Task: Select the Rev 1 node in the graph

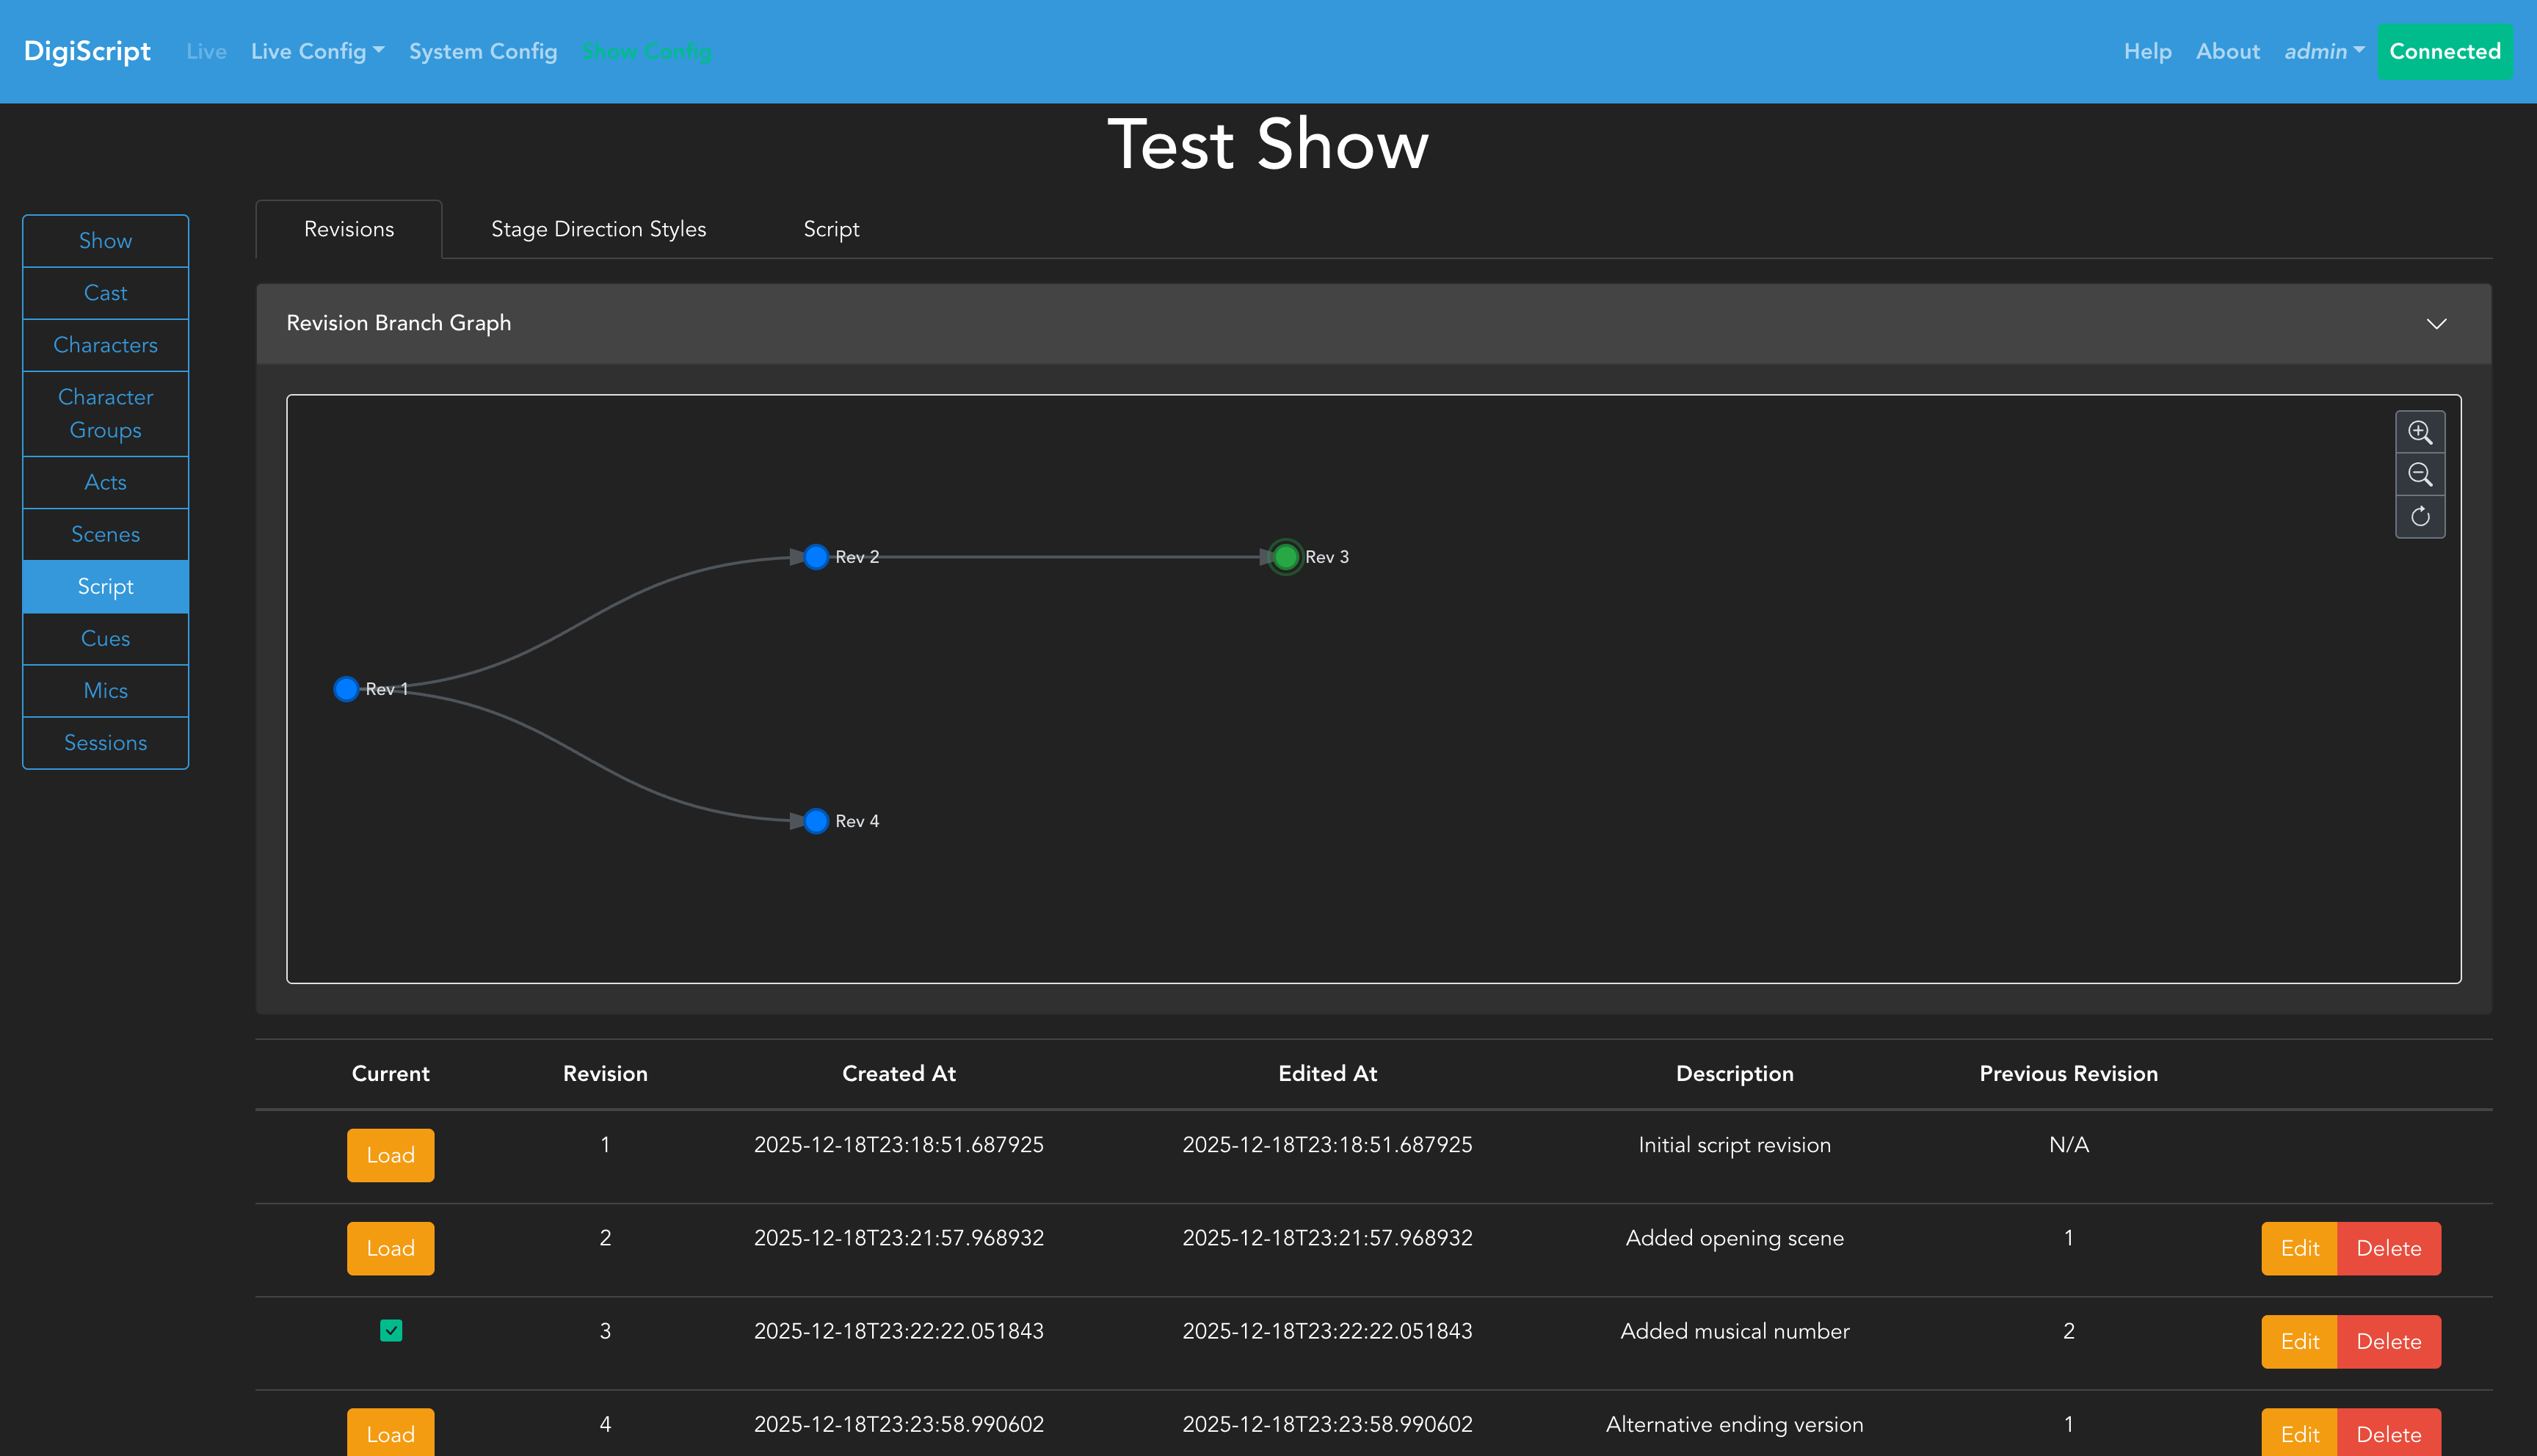Action: [346, 689]
